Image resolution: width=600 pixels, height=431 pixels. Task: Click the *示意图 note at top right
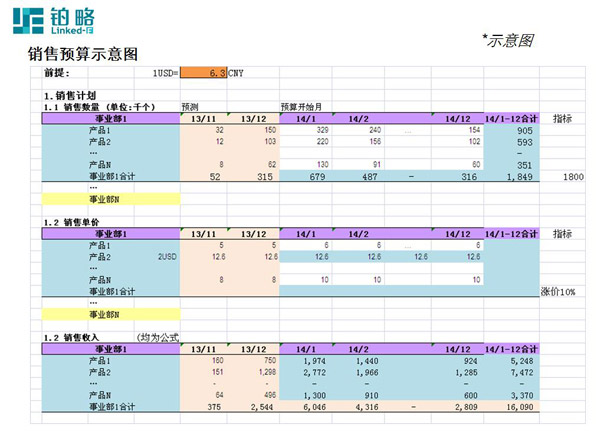point(508,40)
